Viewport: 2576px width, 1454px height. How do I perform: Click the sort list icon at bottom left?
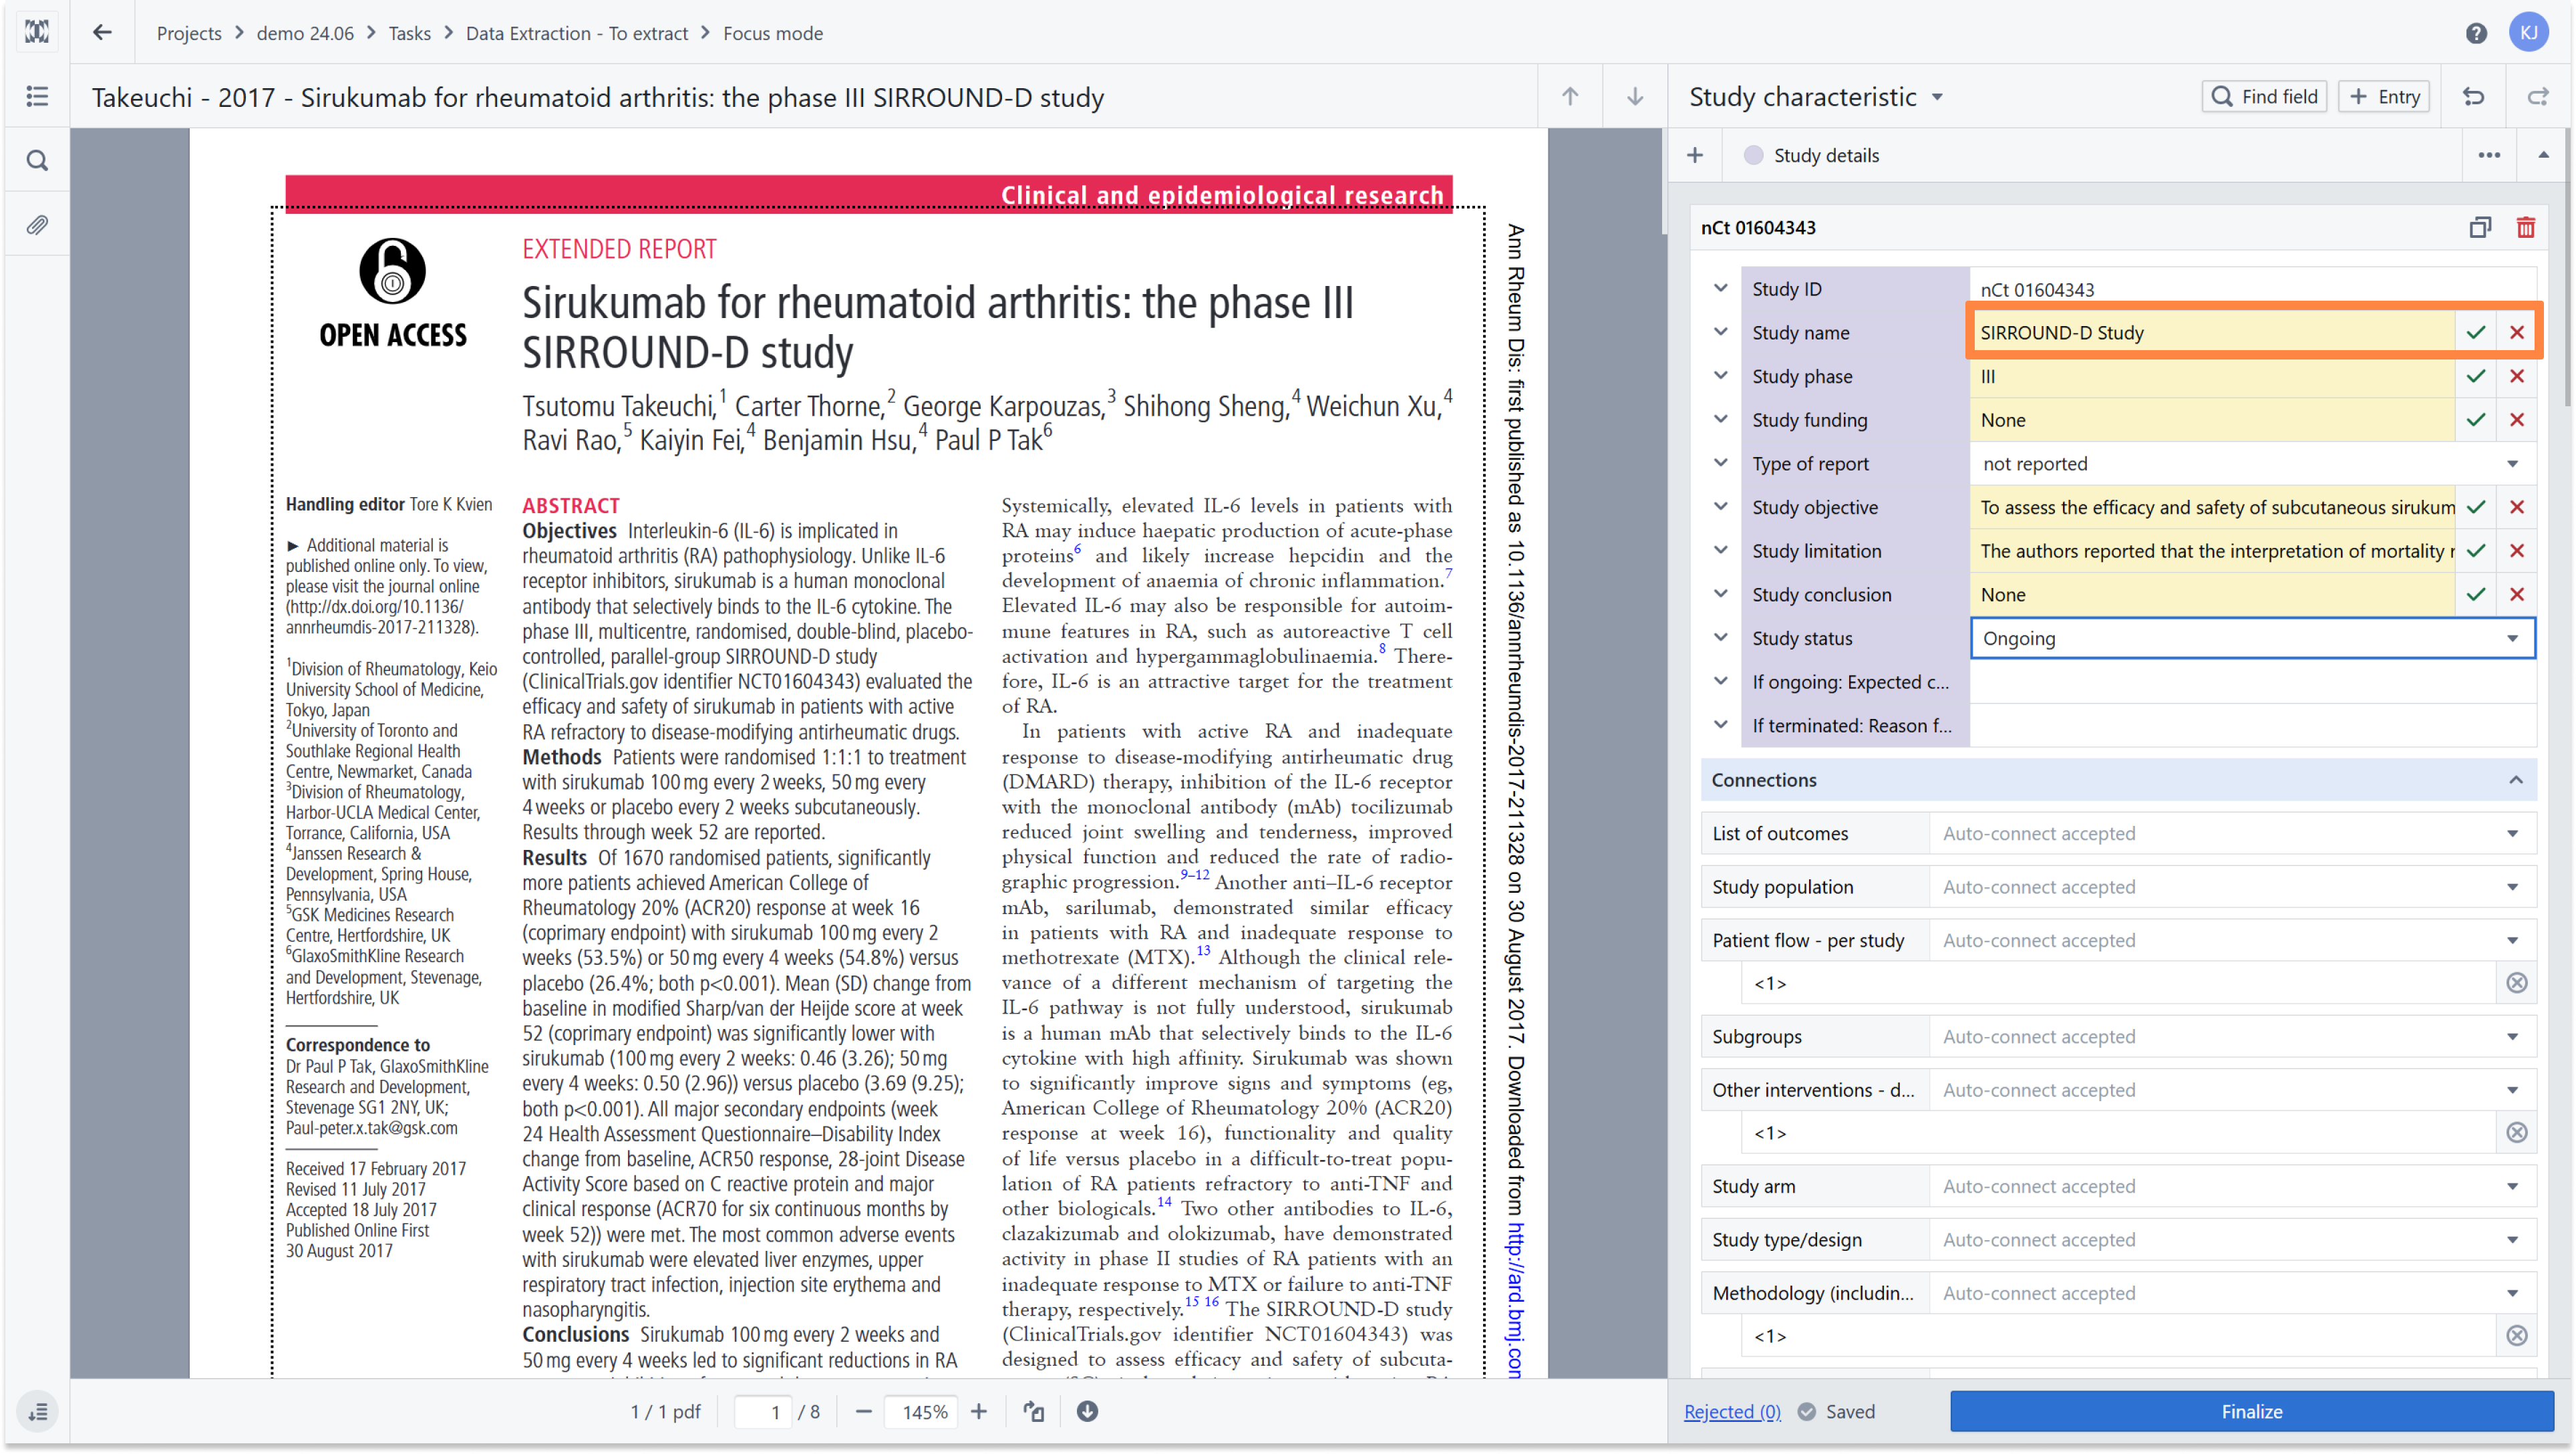pos(37,1411)
